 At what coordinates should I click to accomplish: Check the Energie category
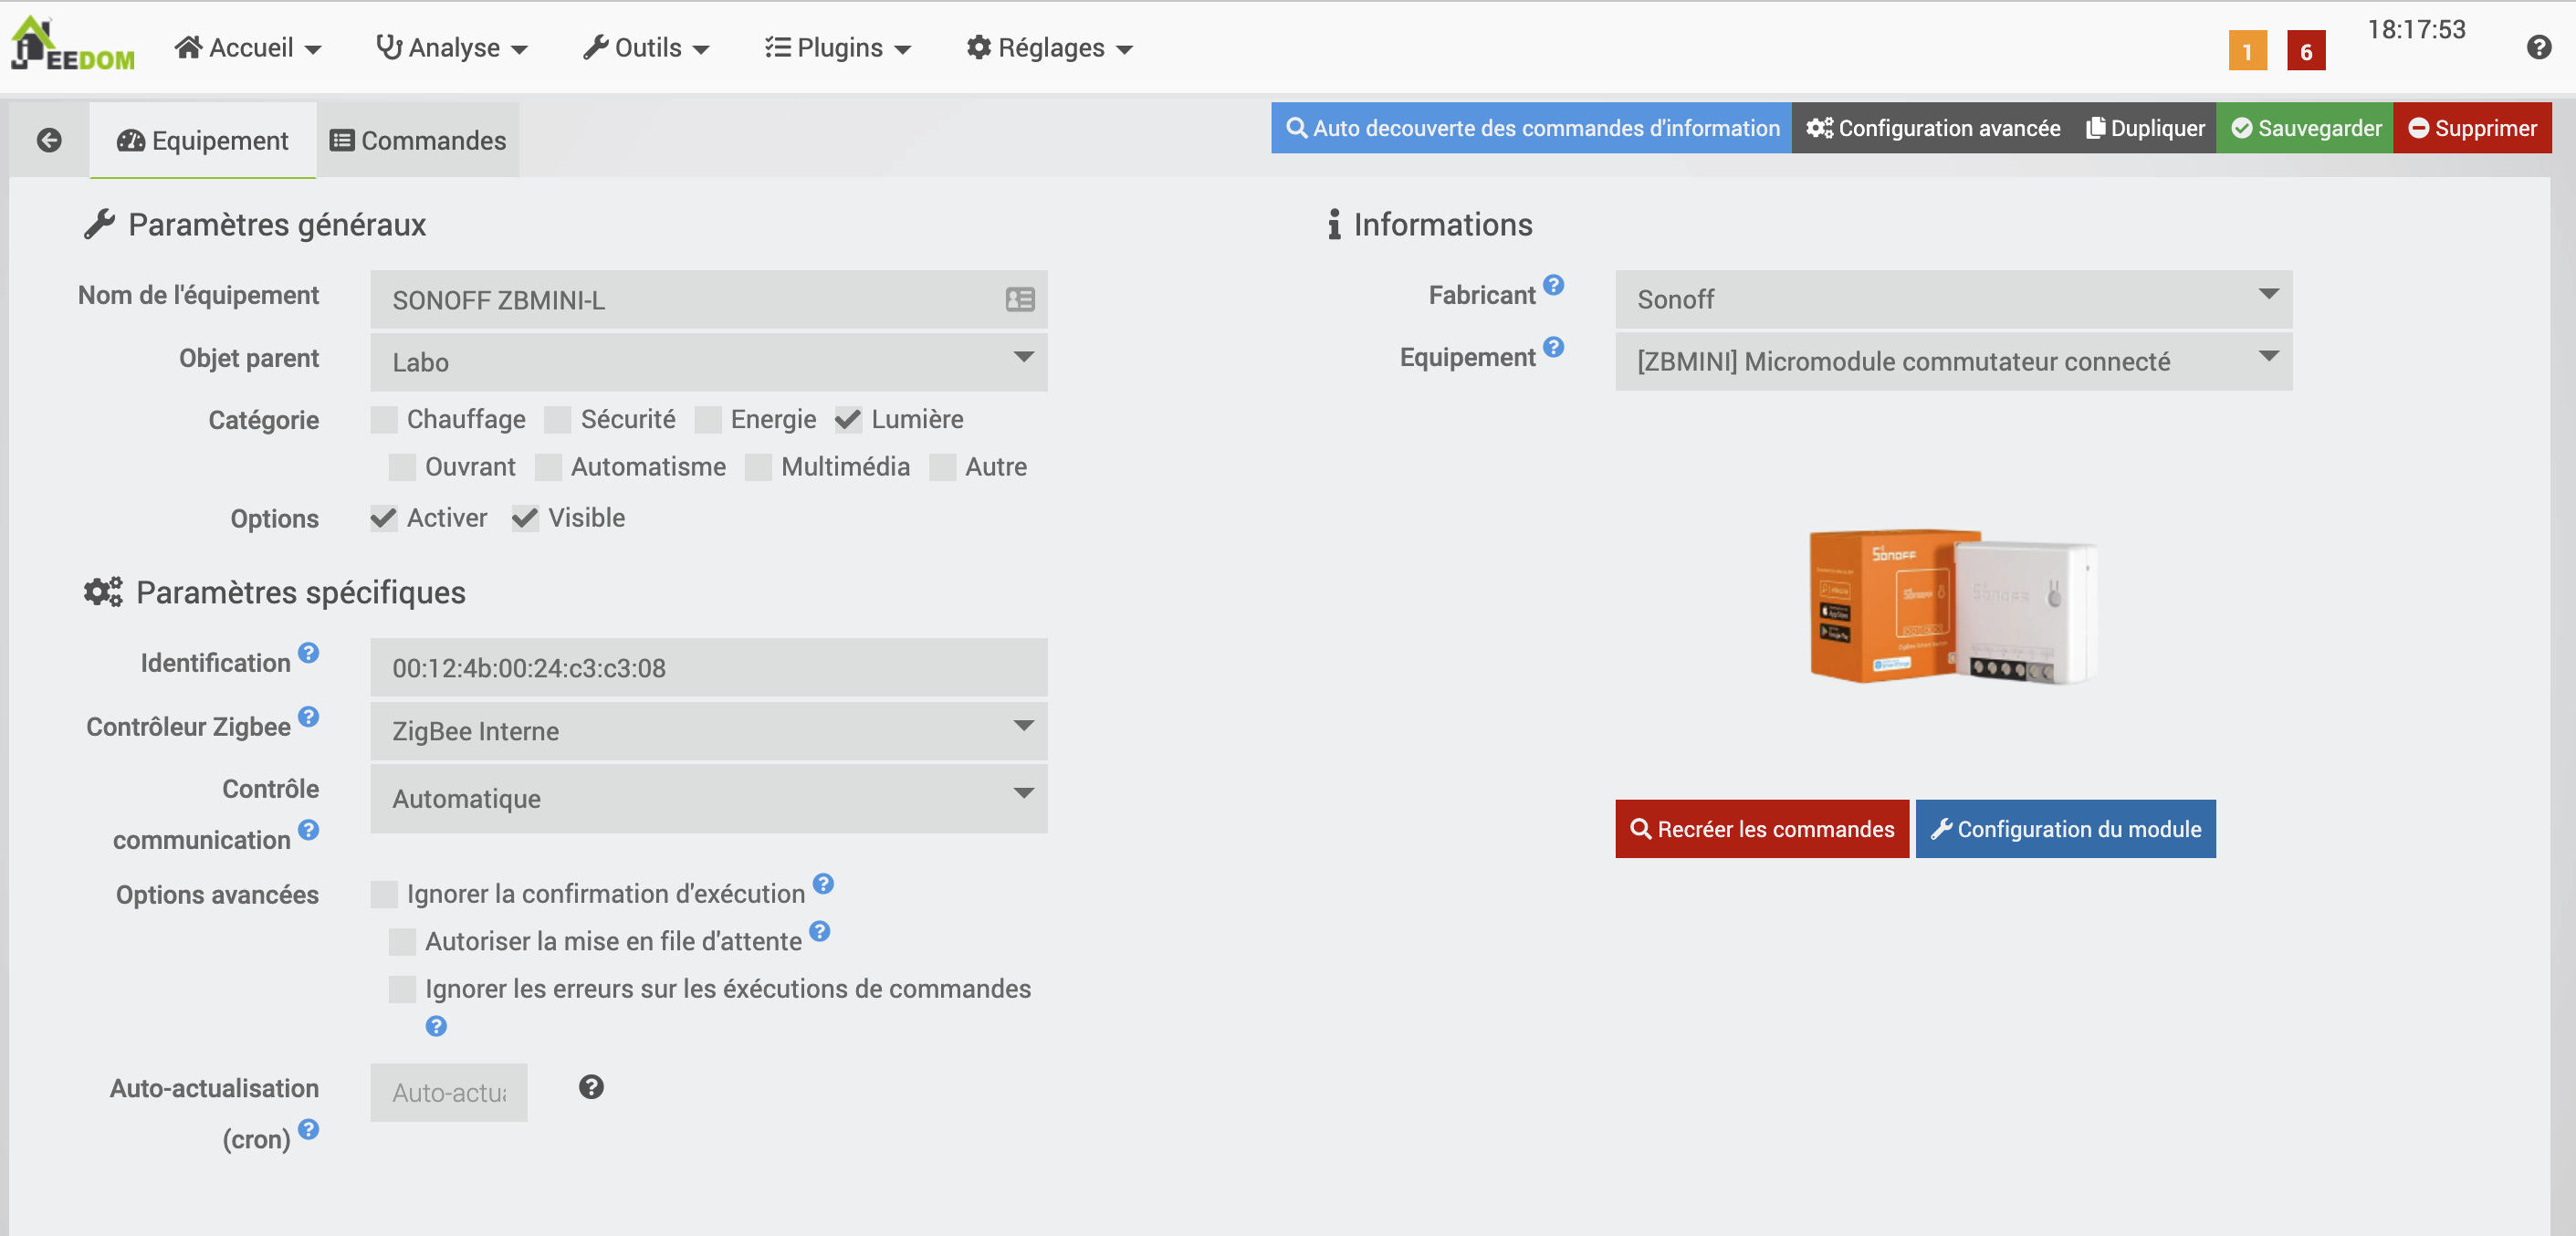click(708, 420)
